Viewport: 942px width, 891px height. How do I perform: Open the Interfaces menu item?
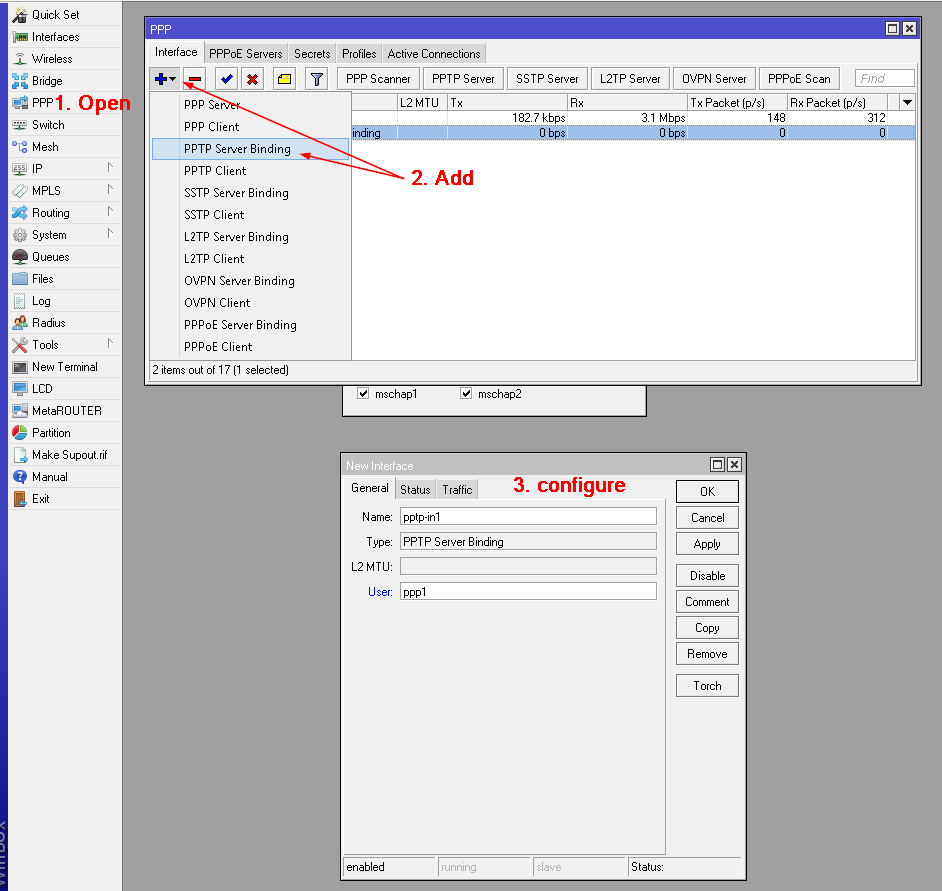(64, 37)
